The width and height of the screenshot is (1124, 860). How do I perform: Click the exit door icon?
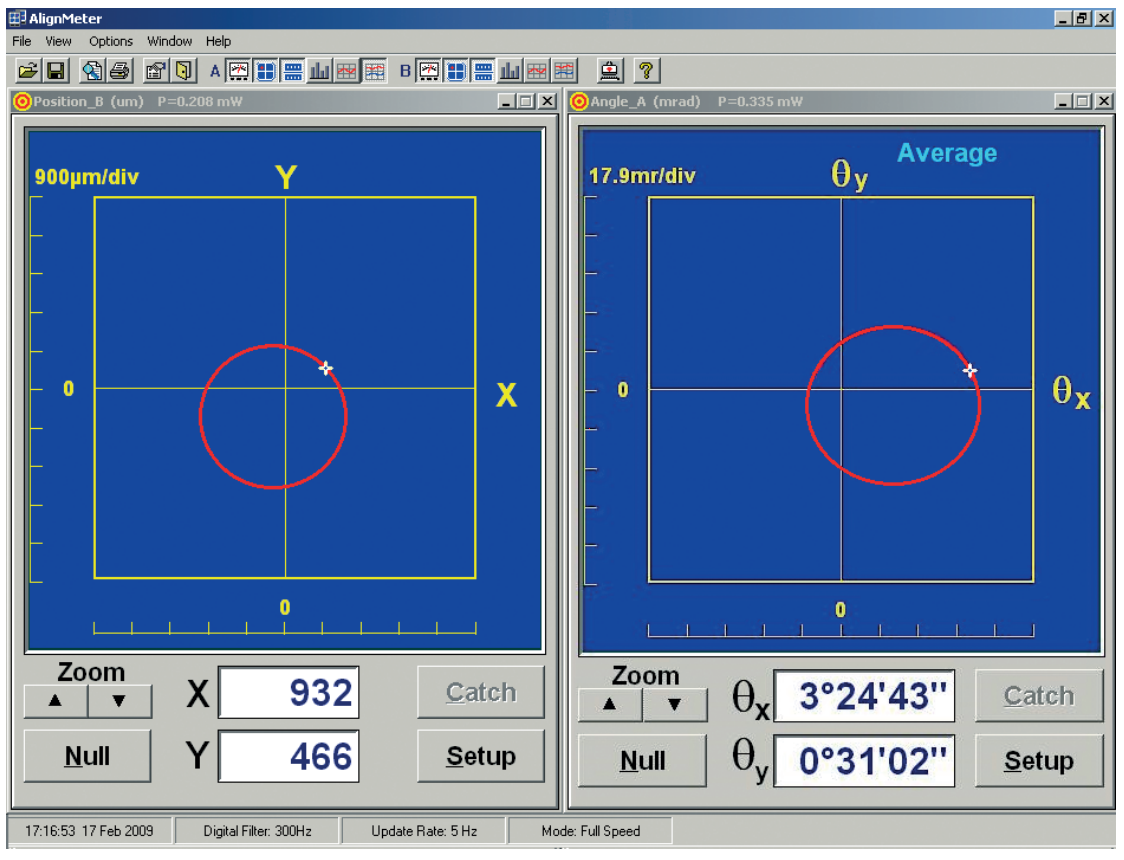(184, 71)
